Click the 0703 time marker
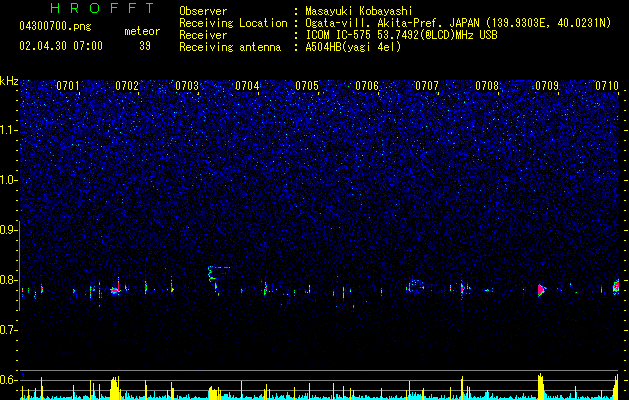Viewport: 629px width, 400px height. 187,86
